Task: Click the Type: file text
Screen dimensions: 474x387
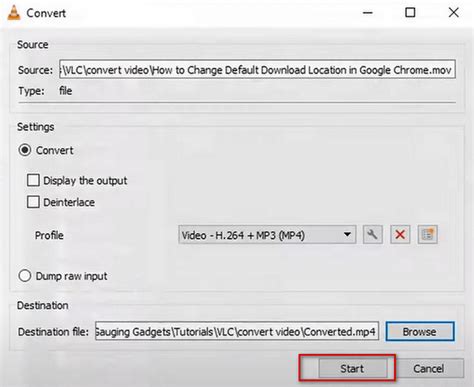Action: 45,91
